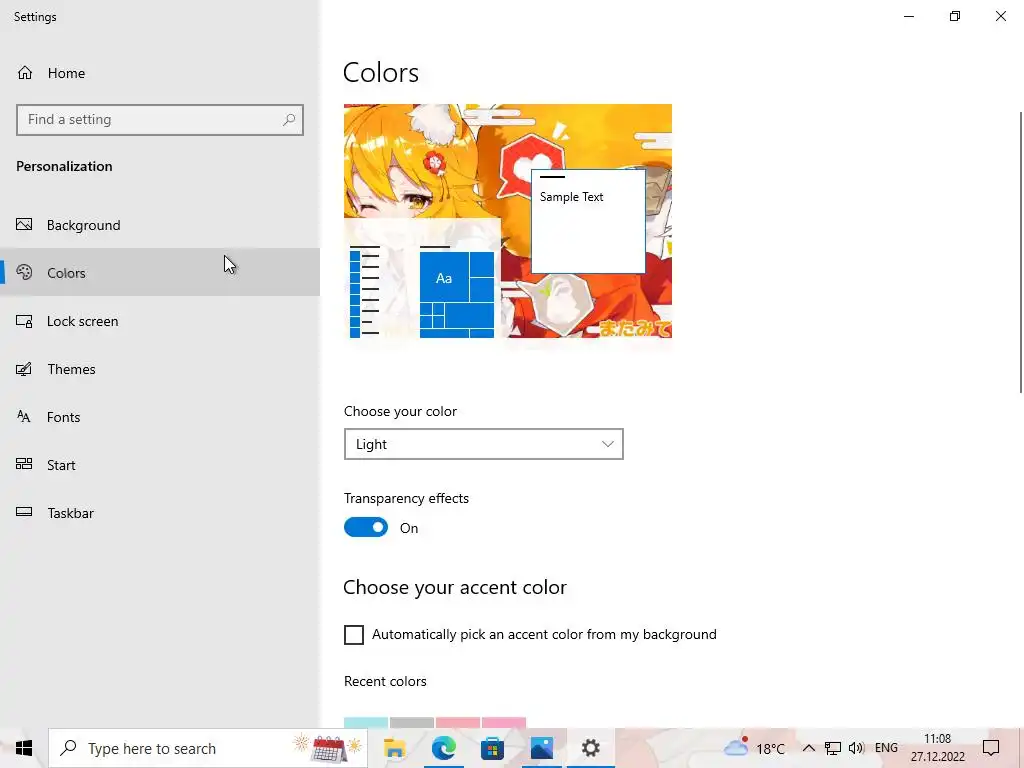1024x768 pixels.
Task: Show hidden system tray icons
Action: click(808, 748)
